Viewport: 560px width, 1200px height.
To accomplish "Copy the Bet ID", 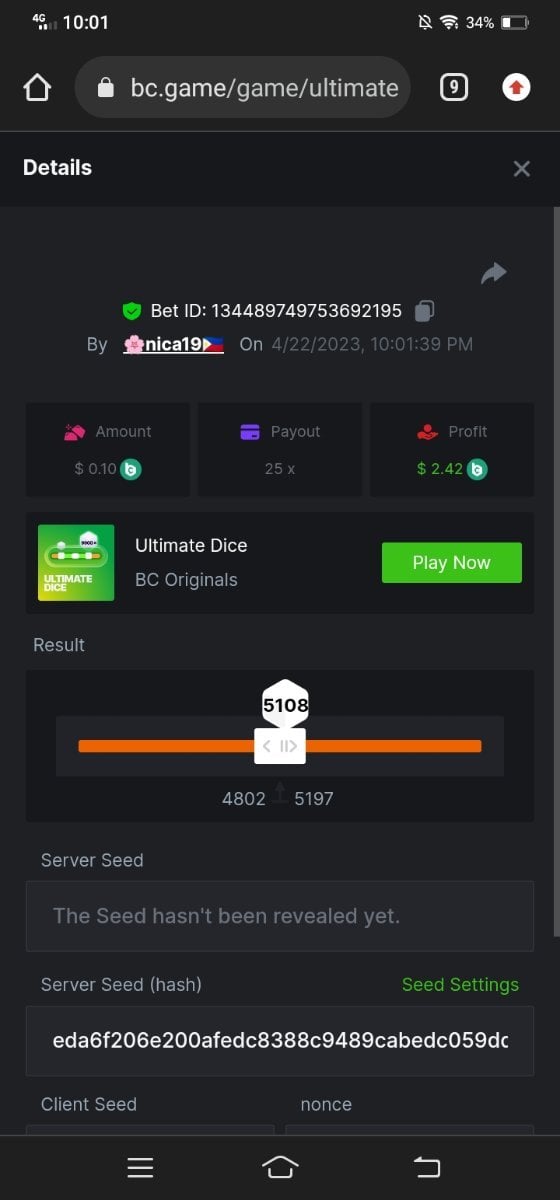I will tap(425, 311).
